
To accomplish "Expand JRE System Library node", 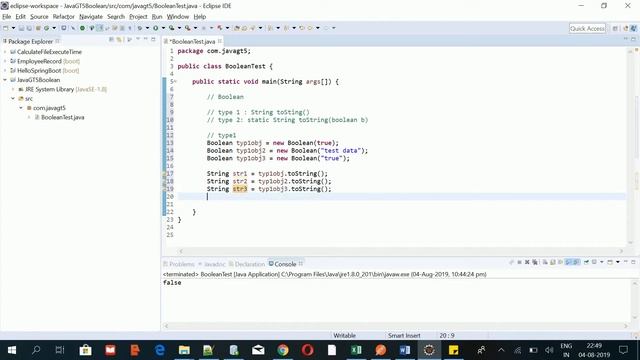I will (13, 89).
